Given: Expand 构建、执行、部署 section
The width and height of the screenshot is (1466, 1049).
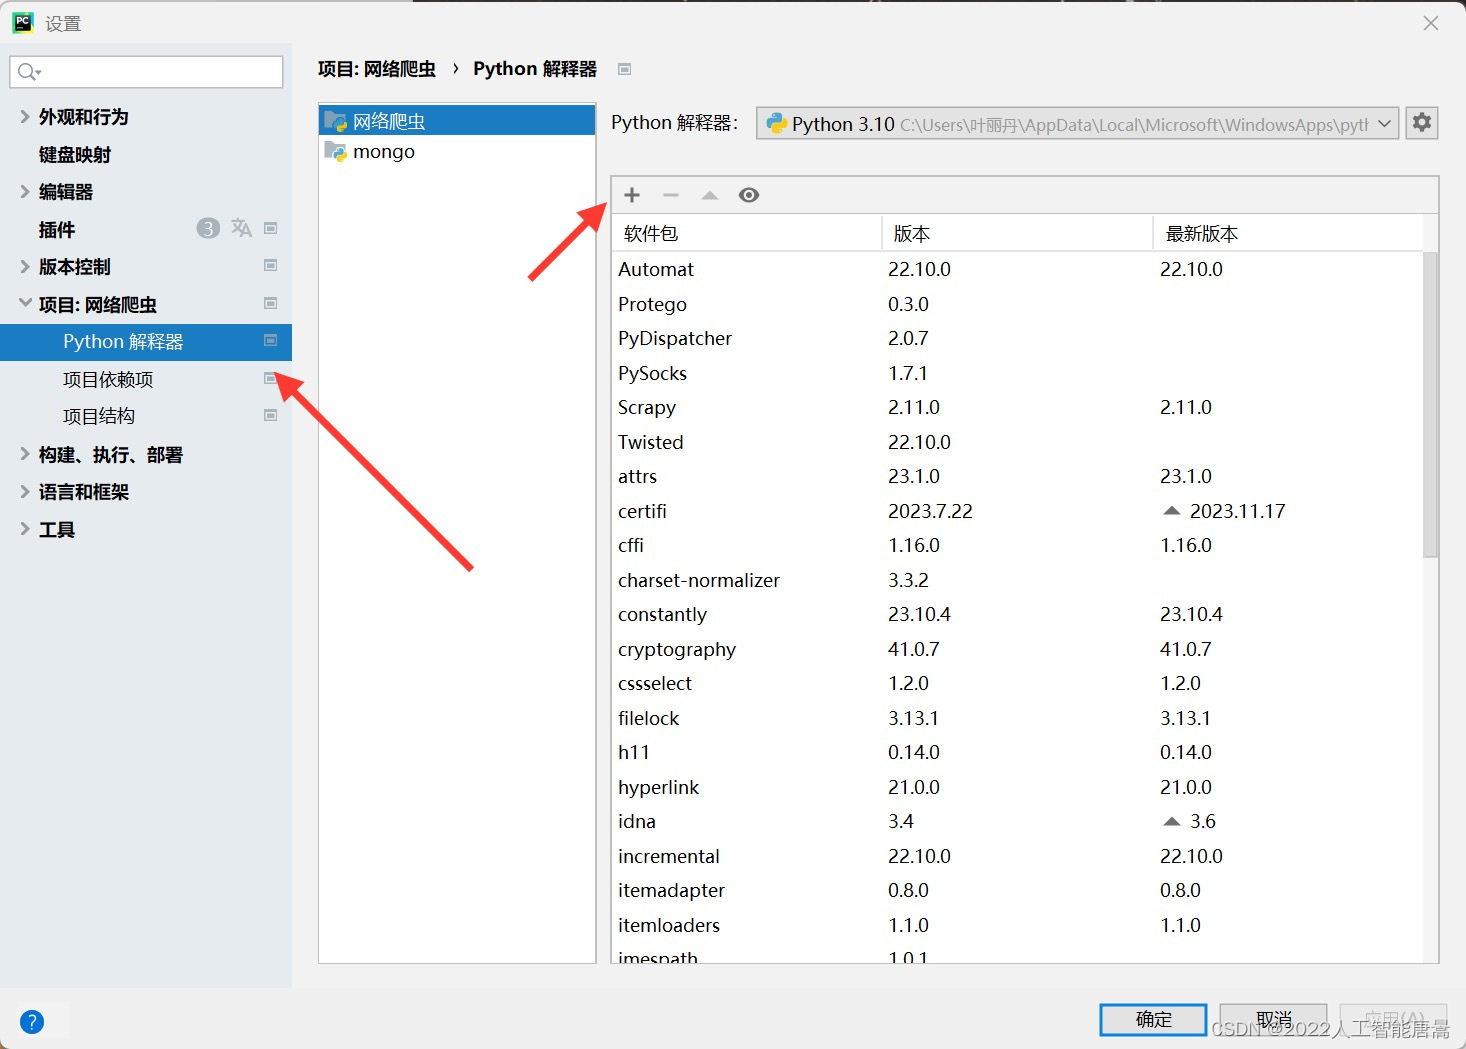Looking at the screenshot, I should coord(25,454).
